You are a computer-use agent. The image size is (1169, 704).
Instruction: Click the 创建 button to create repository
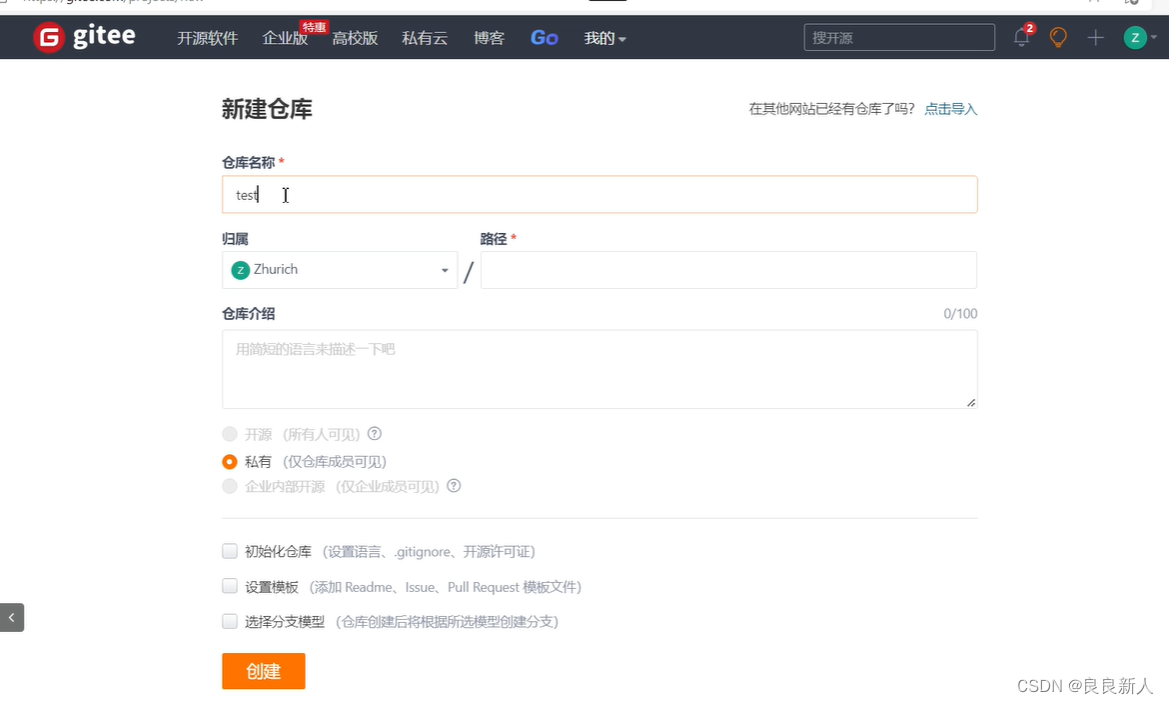263,671
